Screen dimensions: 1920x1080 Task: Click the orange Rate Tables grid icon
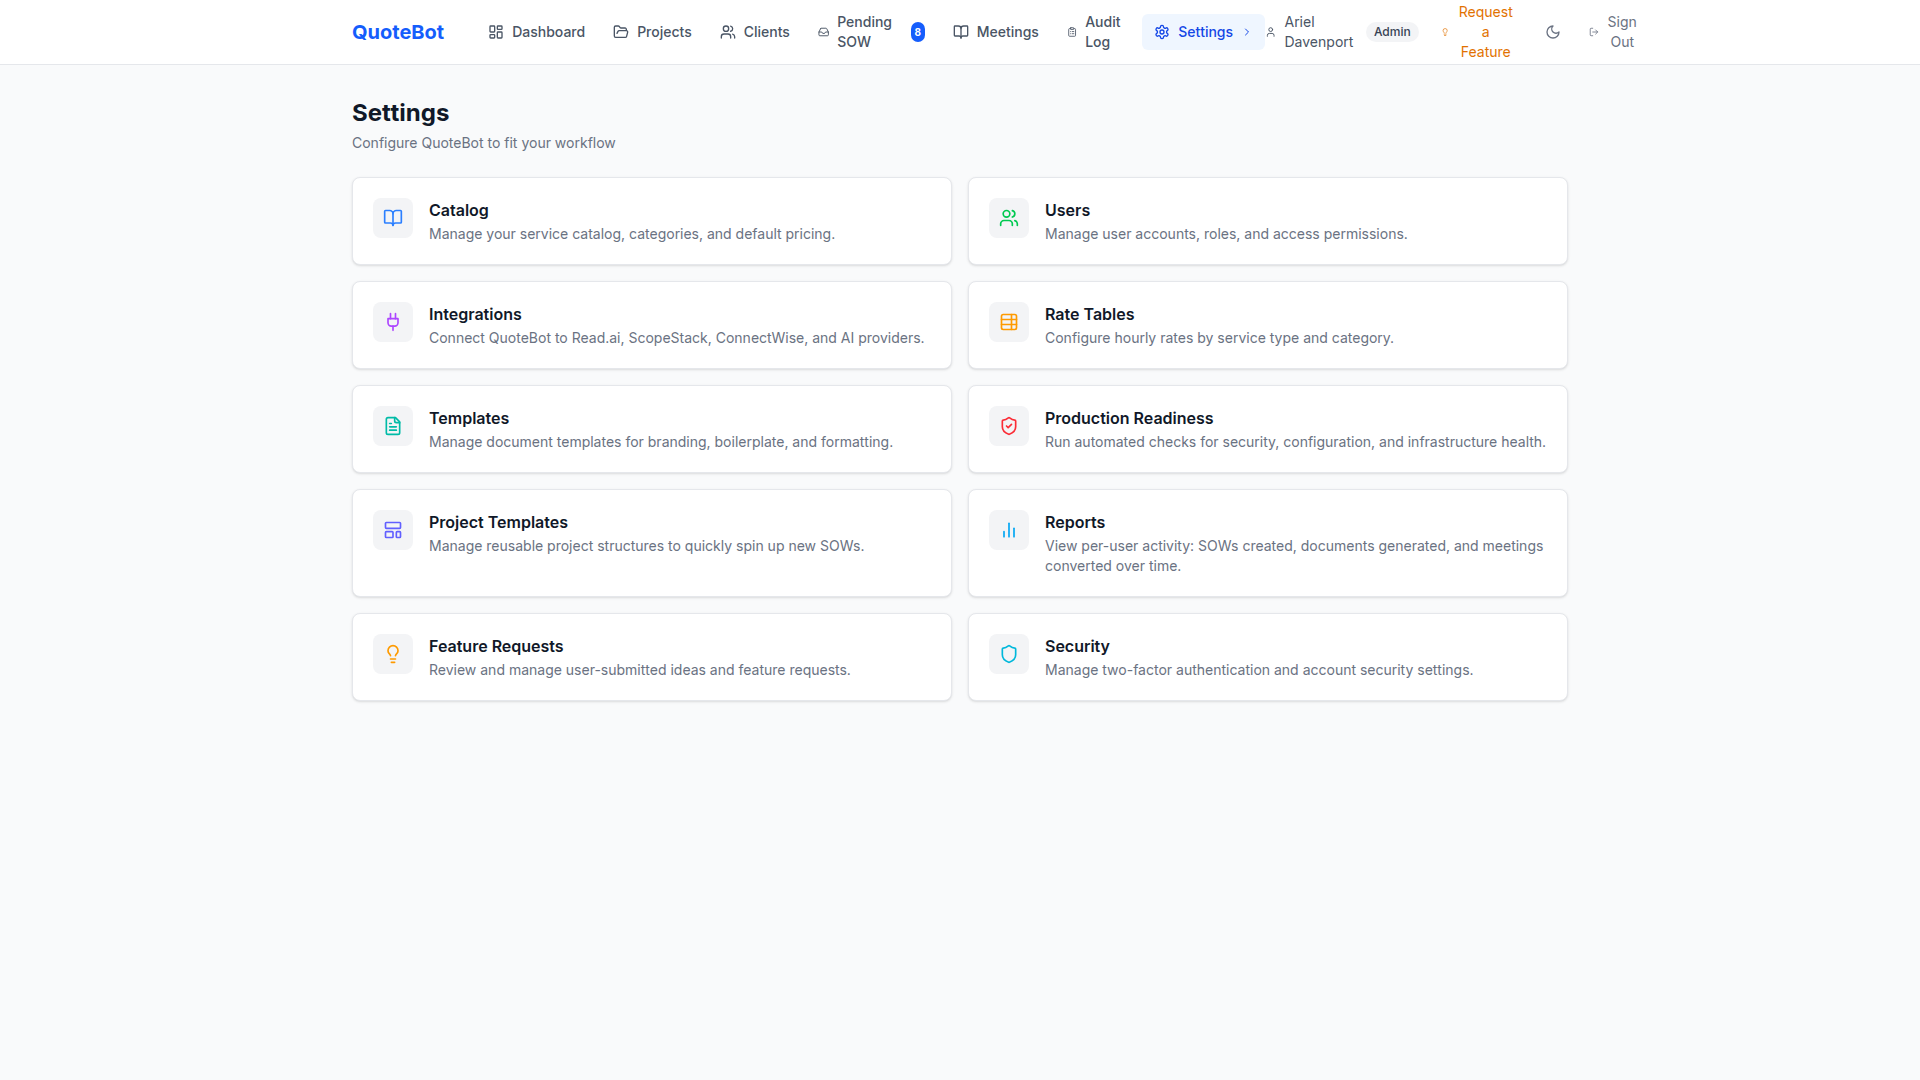[1008, 321]
